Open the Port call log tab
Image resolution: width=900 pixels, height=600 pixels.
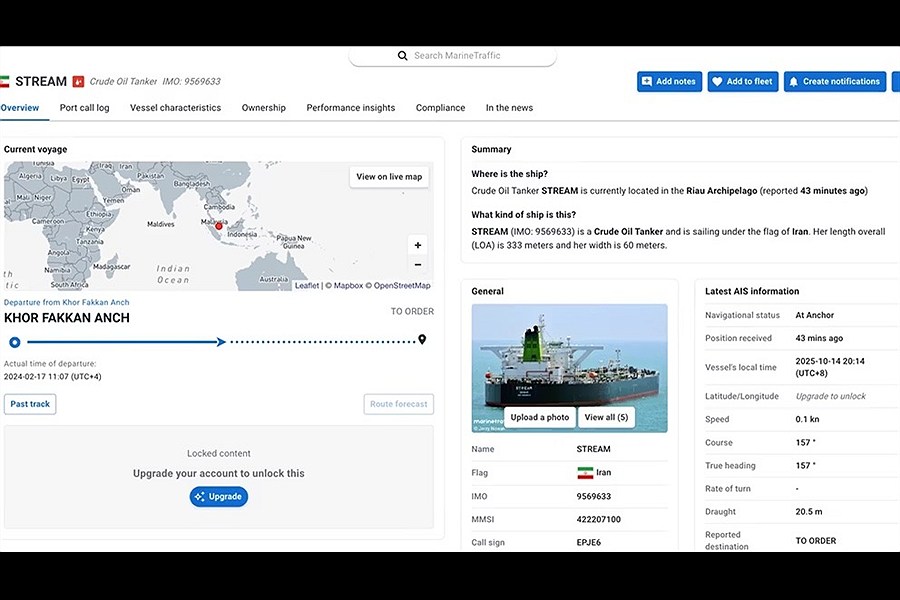click(x=84, y=108)
